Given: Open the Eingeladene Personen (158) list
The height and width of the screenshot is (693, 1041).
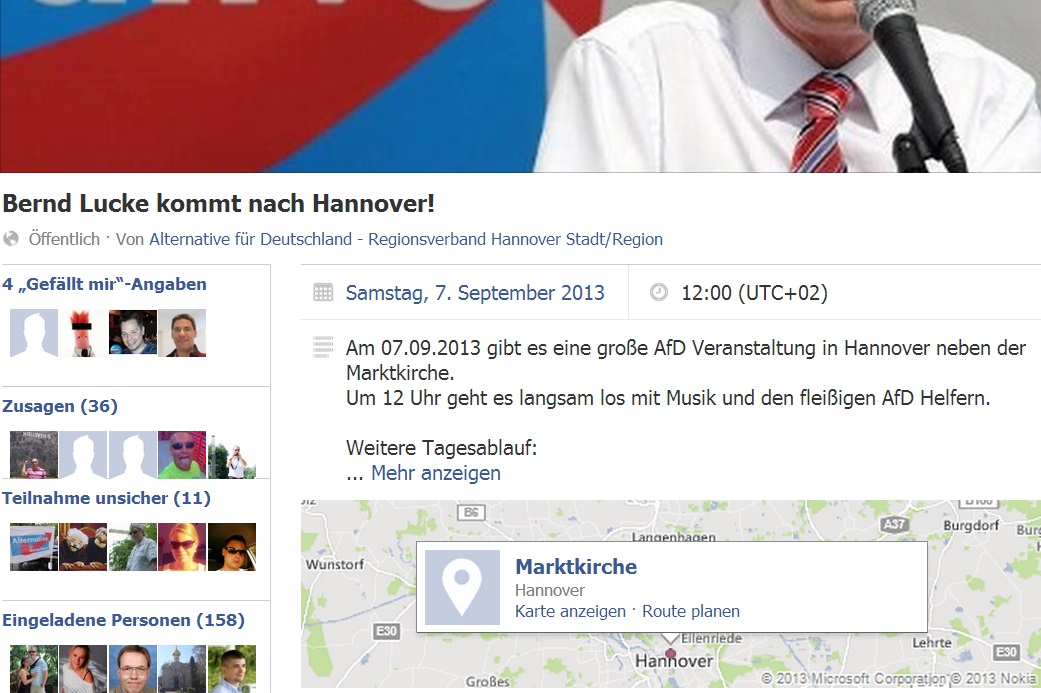Looking at the screenshot, I should (x=123, y=620).
